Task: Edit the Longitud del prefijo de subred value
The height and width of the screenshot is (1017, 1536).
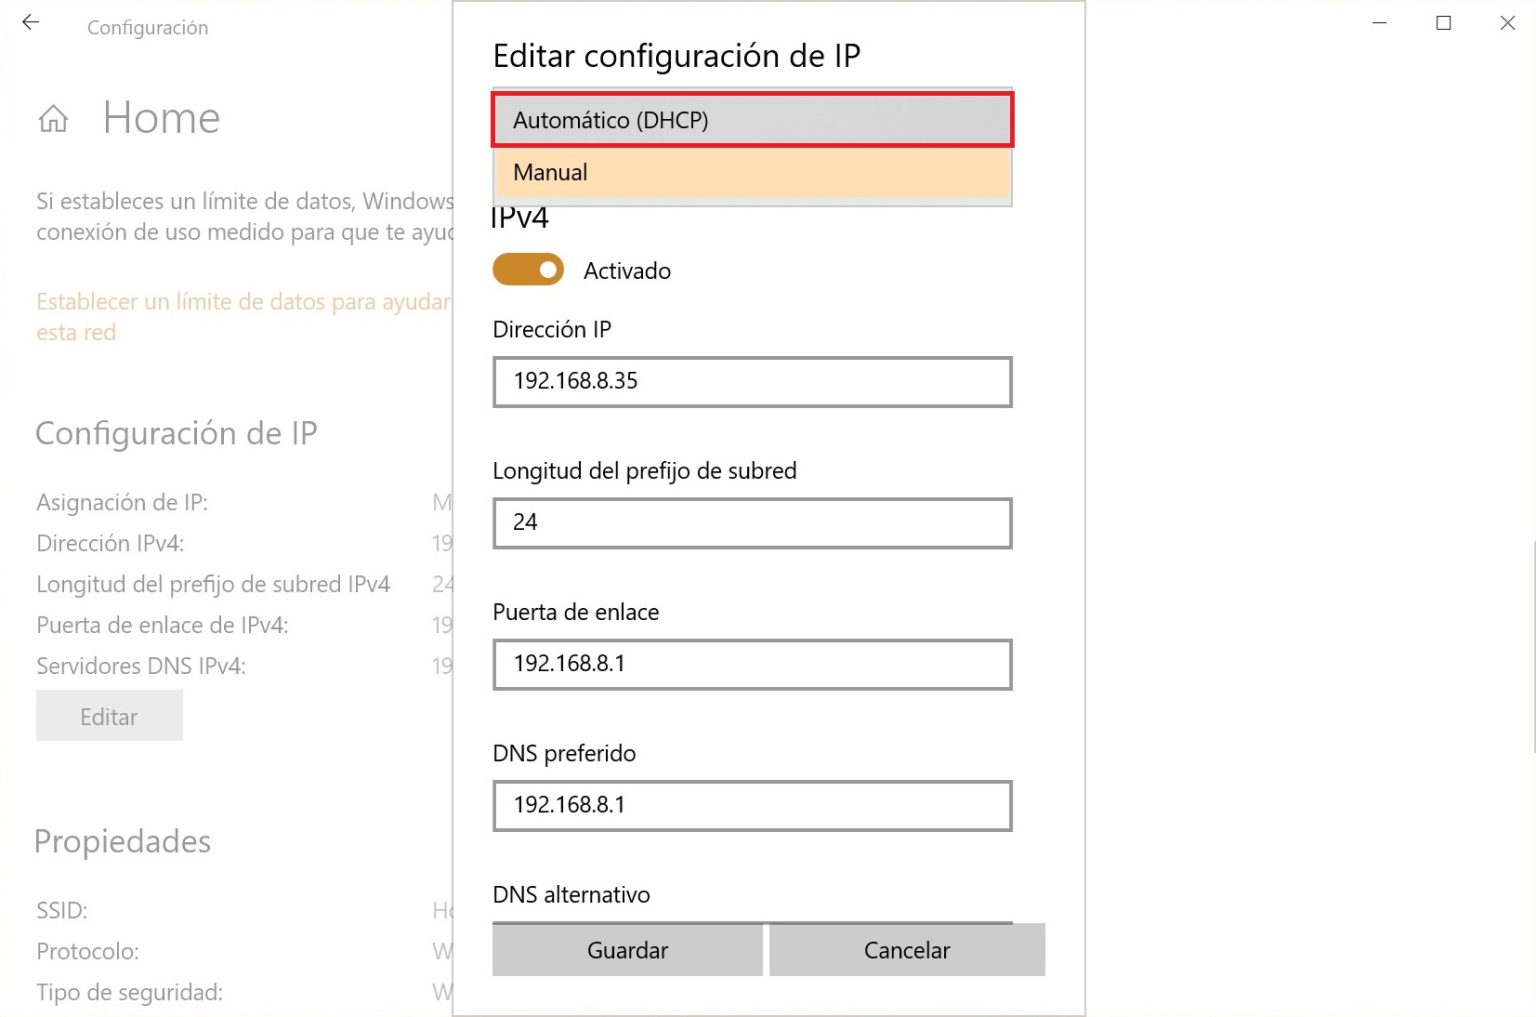Action: tap(750, 523)
